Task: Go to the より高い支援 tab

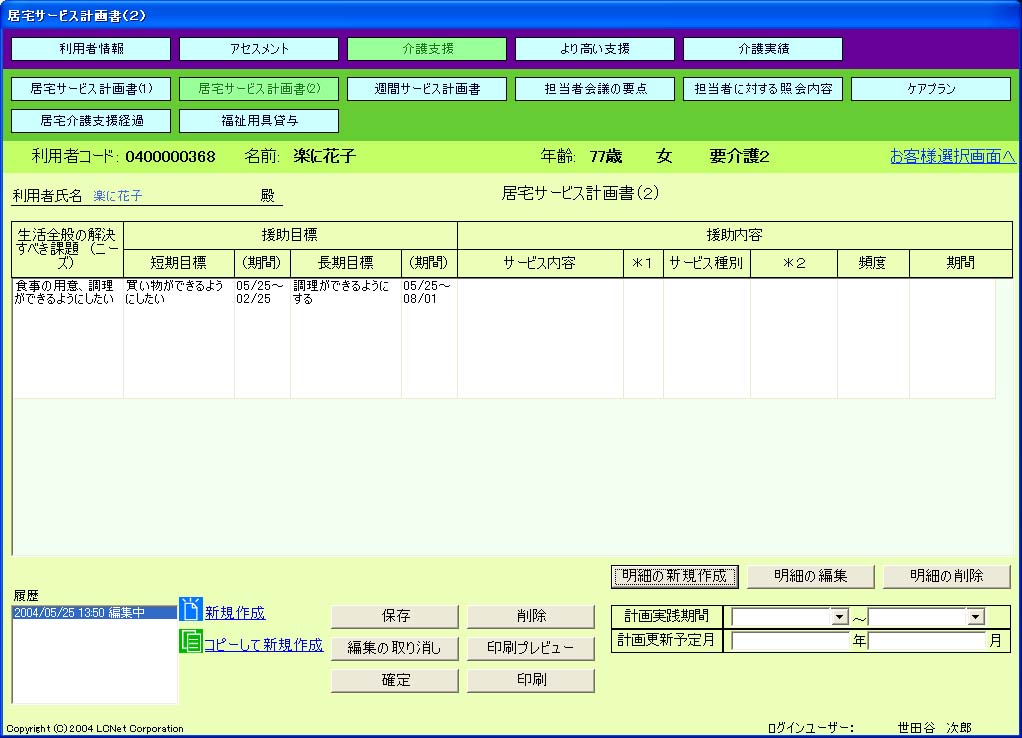Action: click(x=595, y=49)
